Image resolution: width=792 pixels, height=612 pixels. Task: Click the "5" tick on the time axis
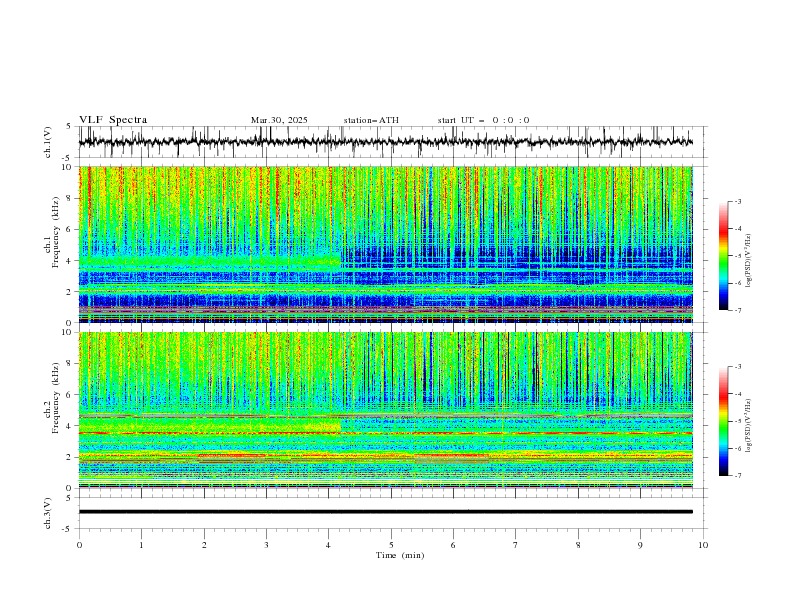point(391,545)
